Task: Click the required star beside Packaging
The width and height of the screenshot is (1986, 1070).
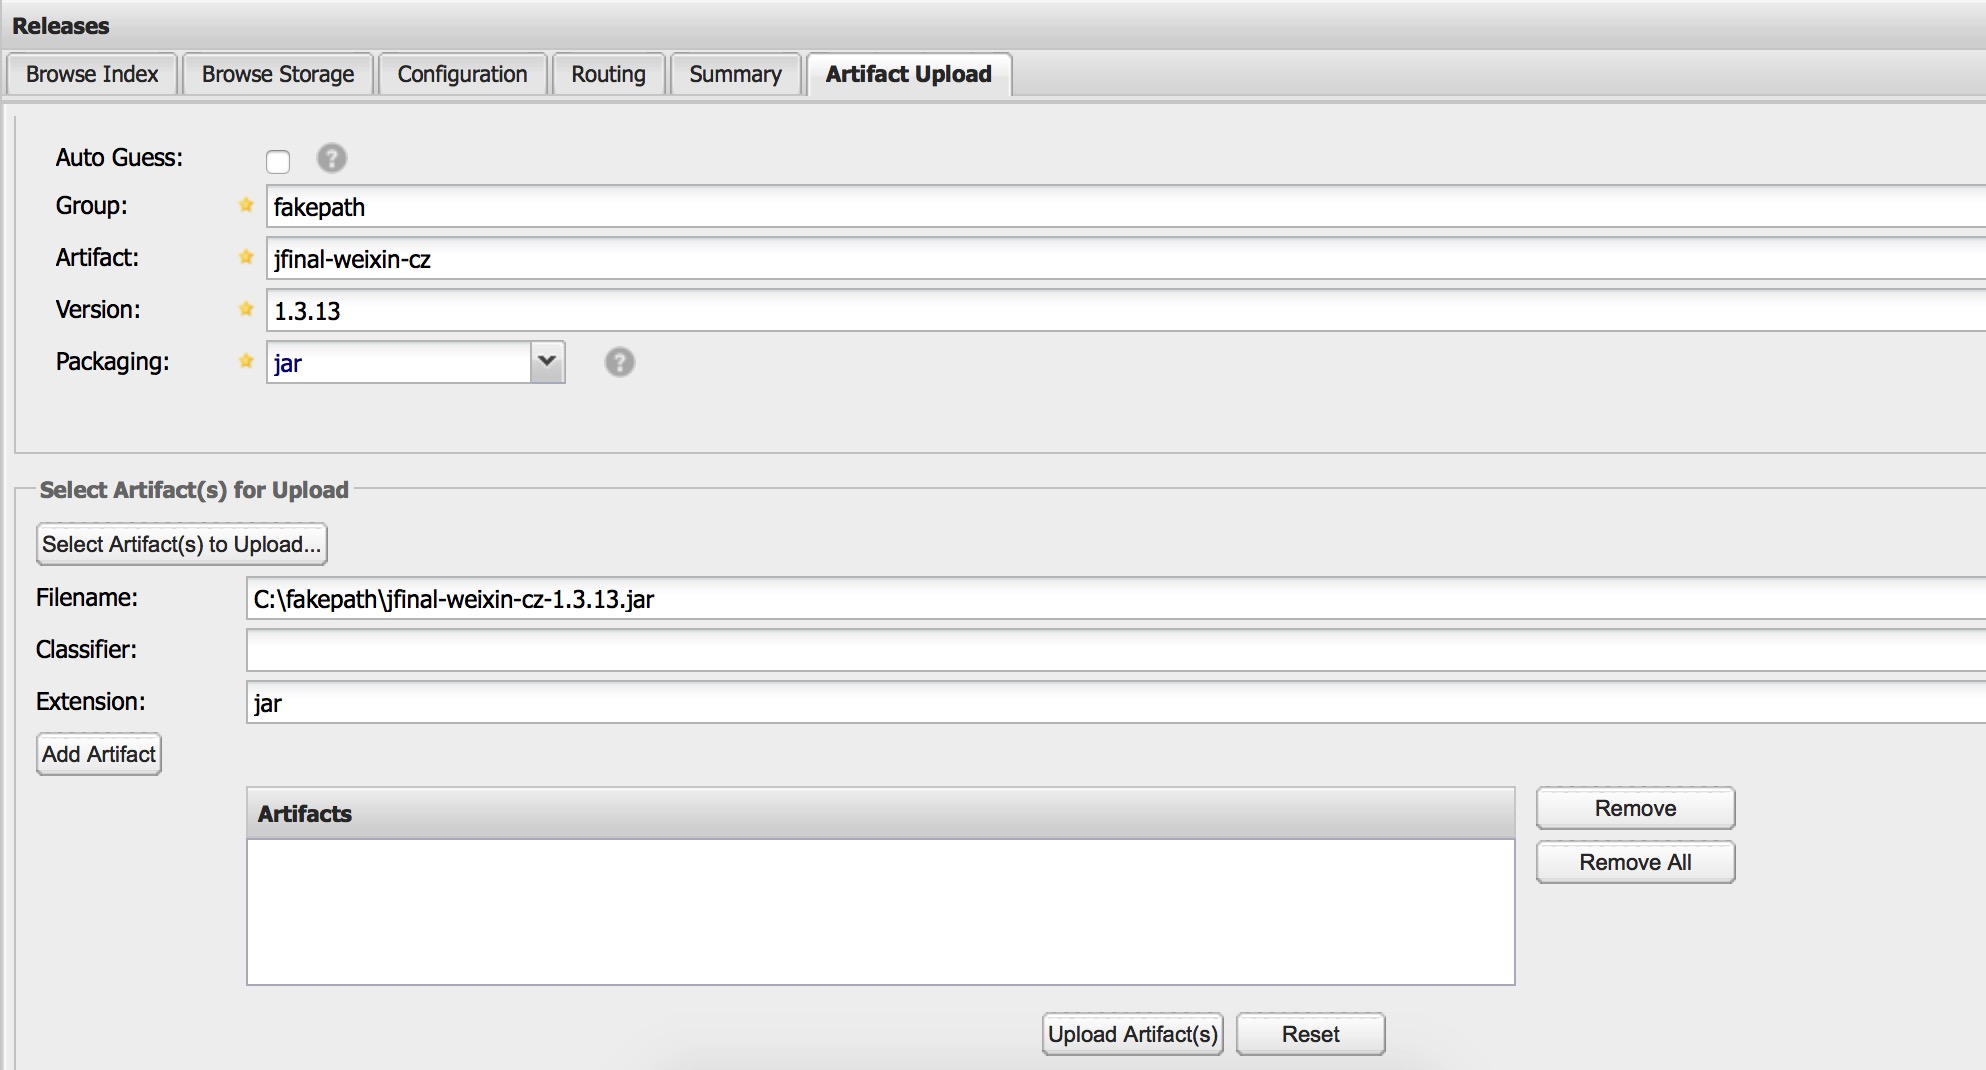Action: (x=245, y=362)
